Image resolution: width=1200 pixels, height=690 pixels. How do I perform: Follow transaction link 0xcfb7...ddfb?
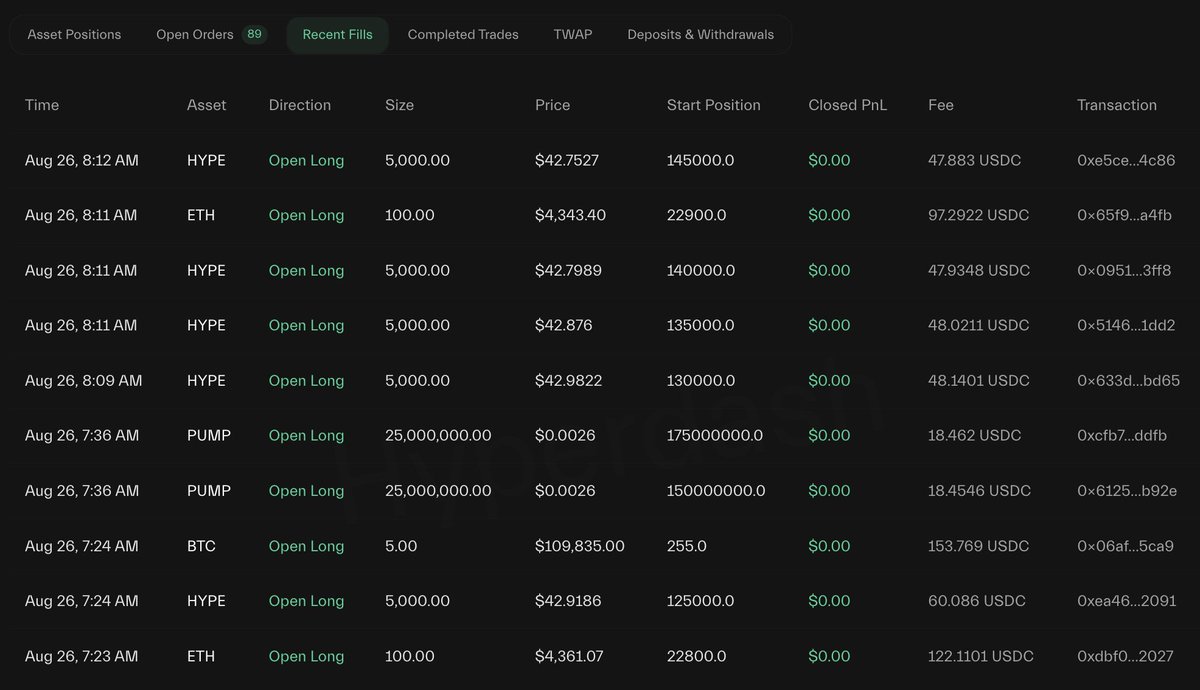point(1122,436)
